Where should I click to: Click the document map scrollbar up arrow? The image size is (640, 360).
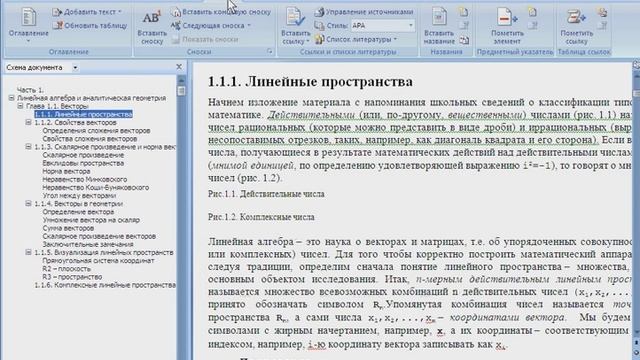pos(181,80)
